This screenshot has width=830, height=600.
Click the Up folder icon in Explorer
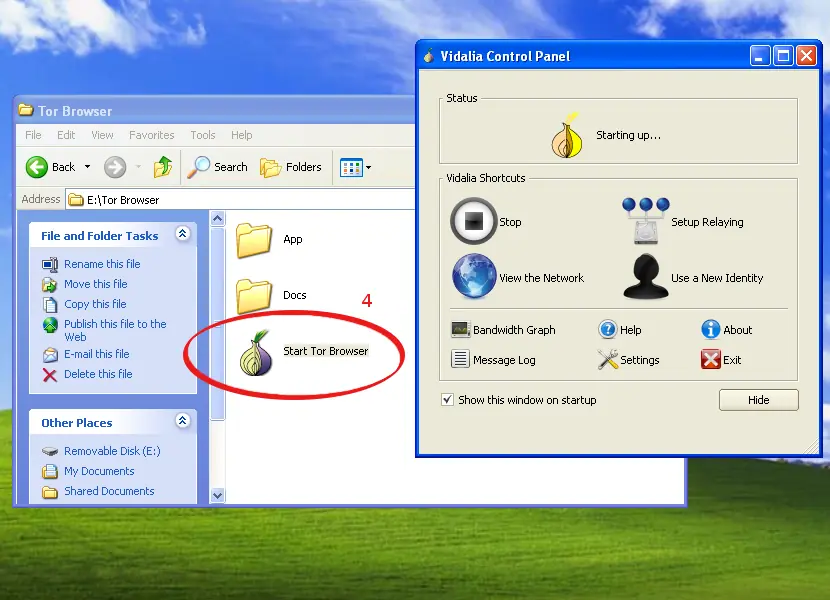coord(163,167)
